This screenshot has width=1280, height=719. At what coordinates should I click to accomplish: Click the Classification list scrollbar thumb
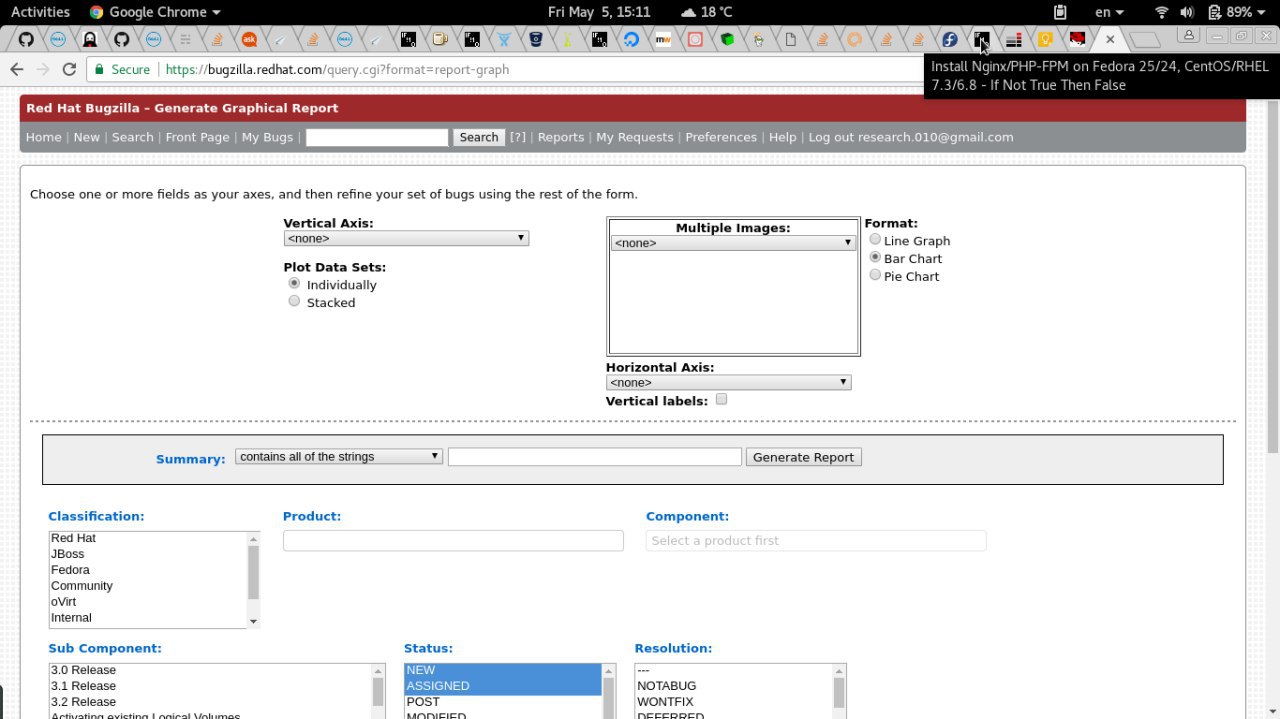(x=253, y=572)
